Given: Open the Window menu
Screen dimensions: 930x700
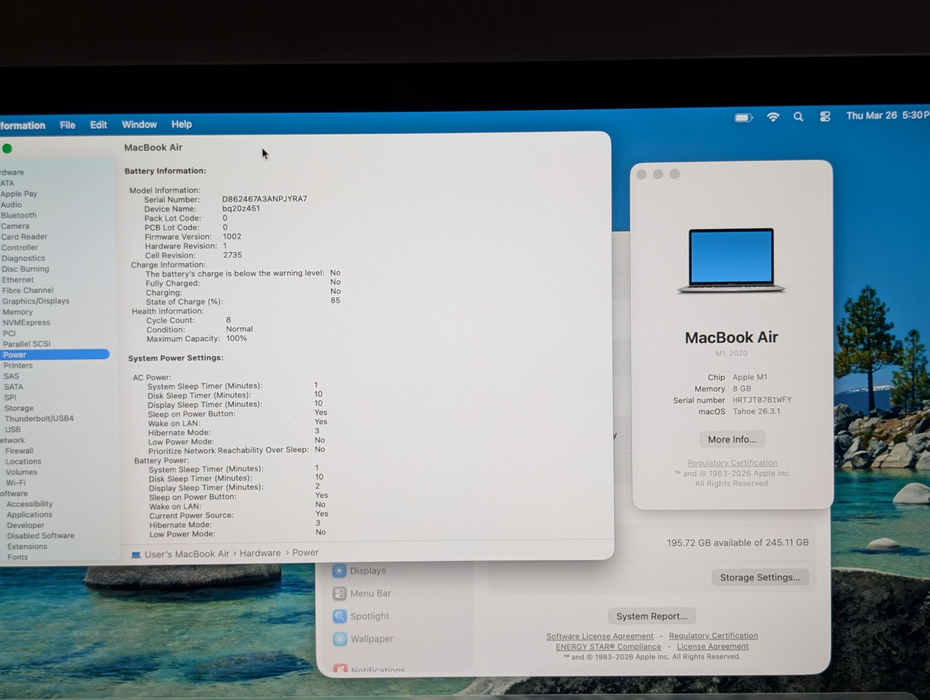Looking at the screenshot, I should point(139,125).
